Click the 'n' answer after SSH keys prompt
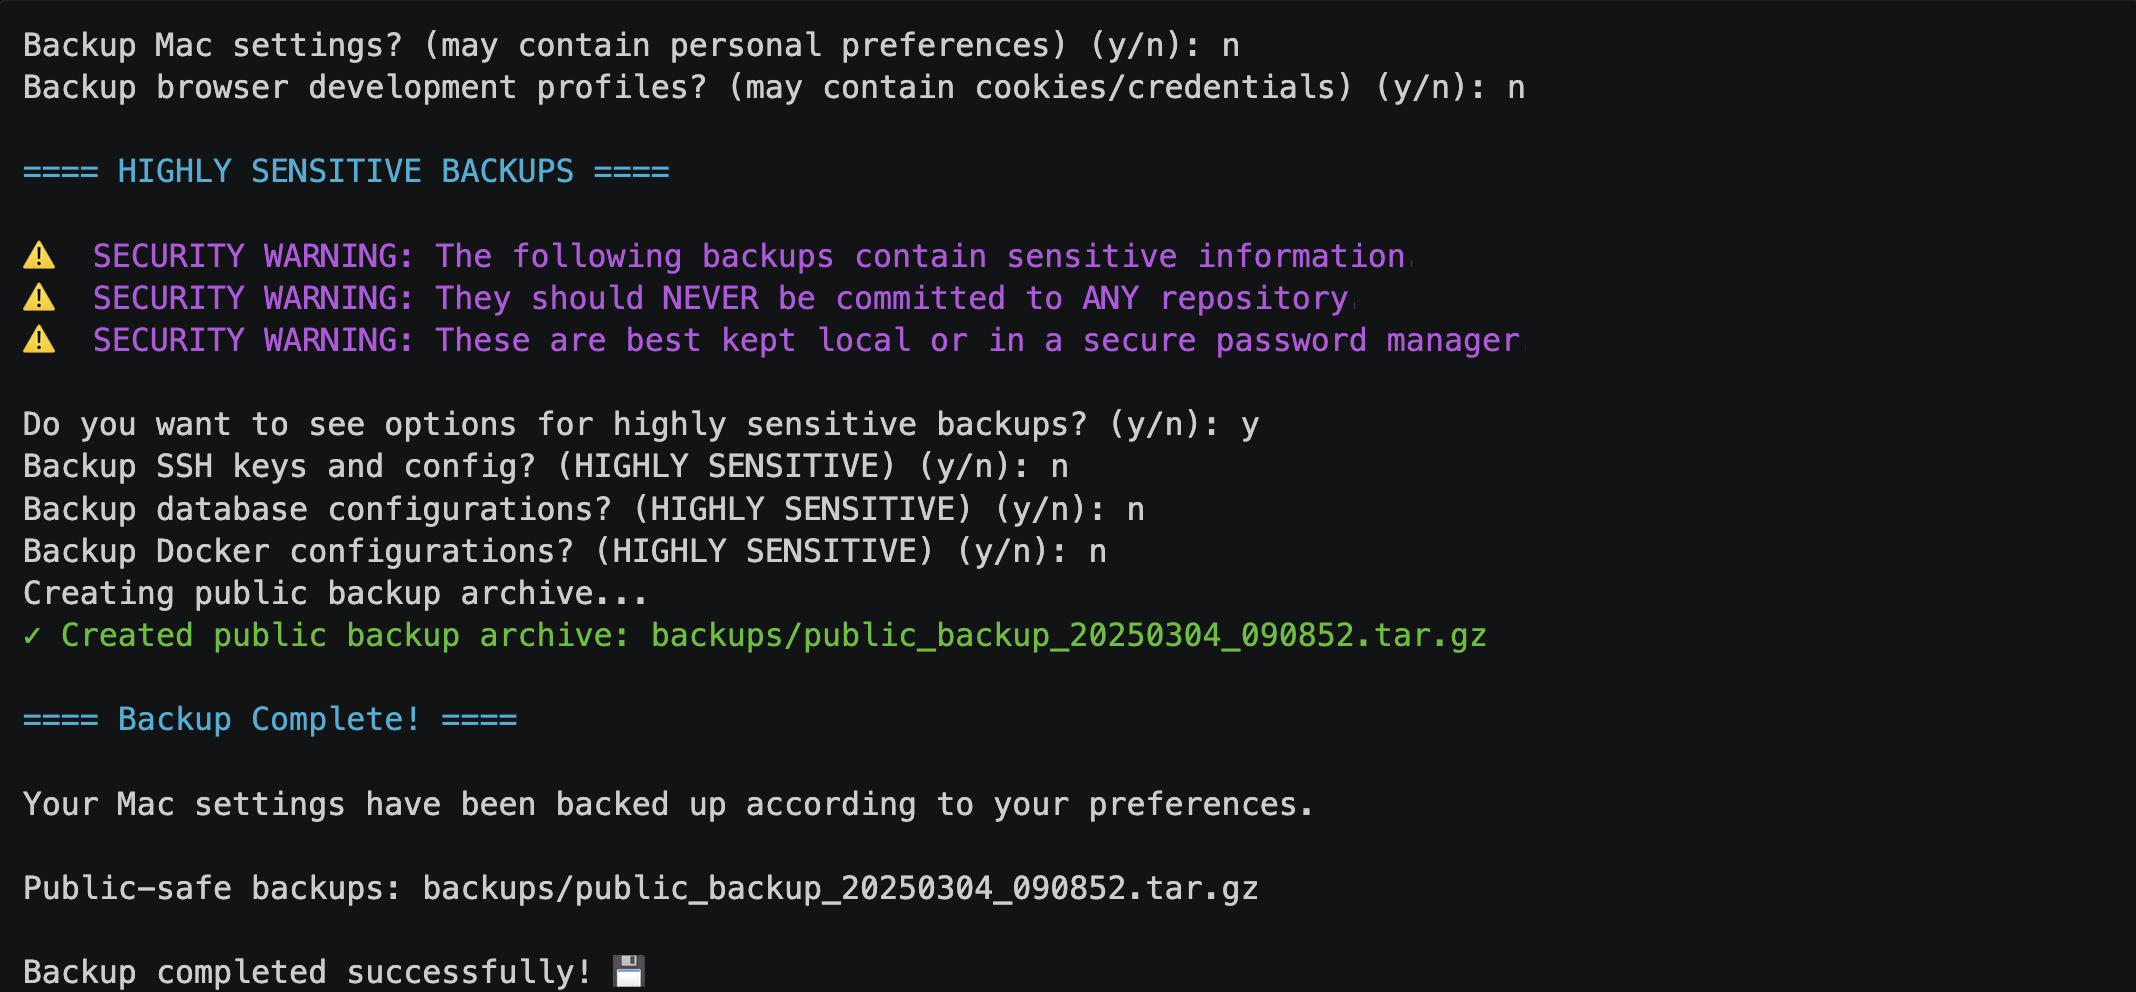Image resolution: width=2136 pixels, height=992 pixels. [1060, 468]
